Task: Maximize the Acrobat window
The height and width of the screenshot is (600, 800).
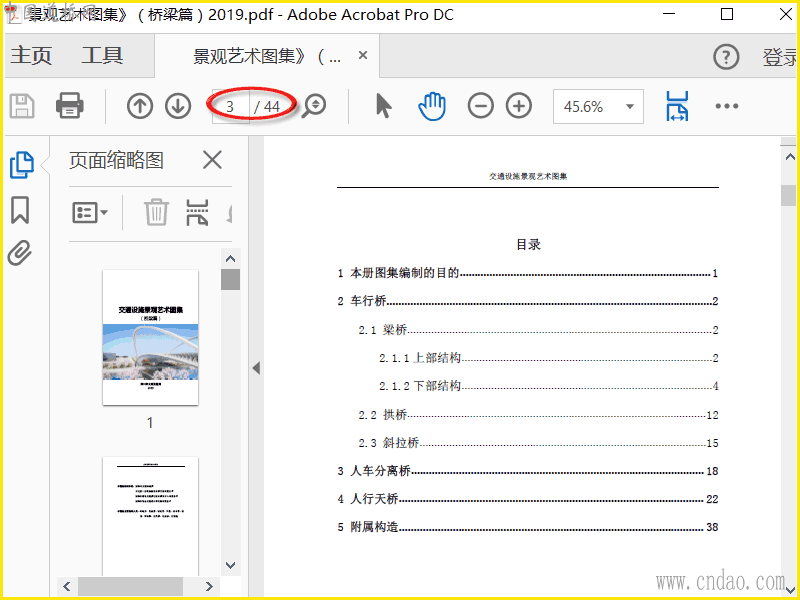Action: (x=727, y=14)
